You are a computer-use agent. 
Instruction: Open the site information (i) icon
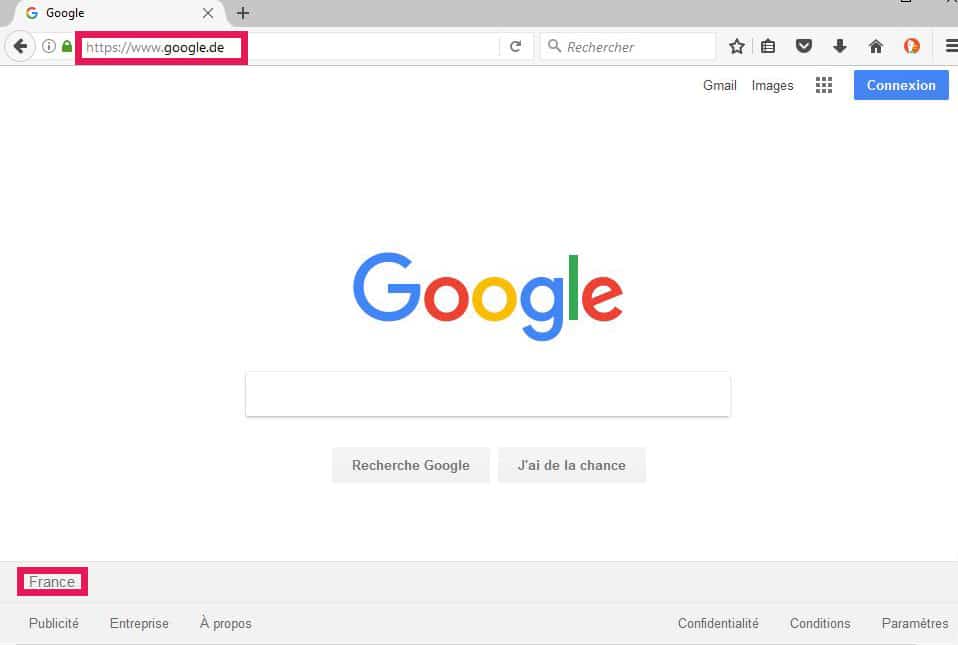(x=49, y=46)
